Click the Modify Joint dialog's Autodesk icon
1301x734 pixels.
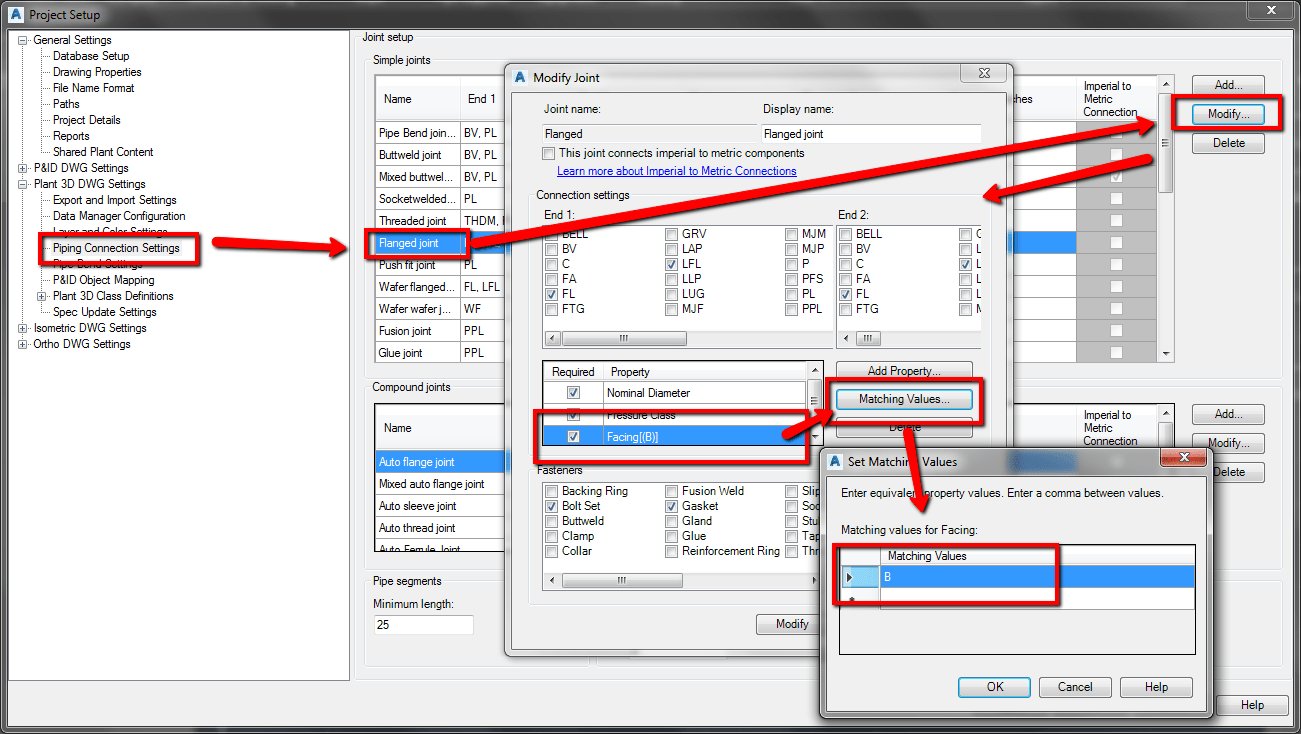(x=520, y=77)
